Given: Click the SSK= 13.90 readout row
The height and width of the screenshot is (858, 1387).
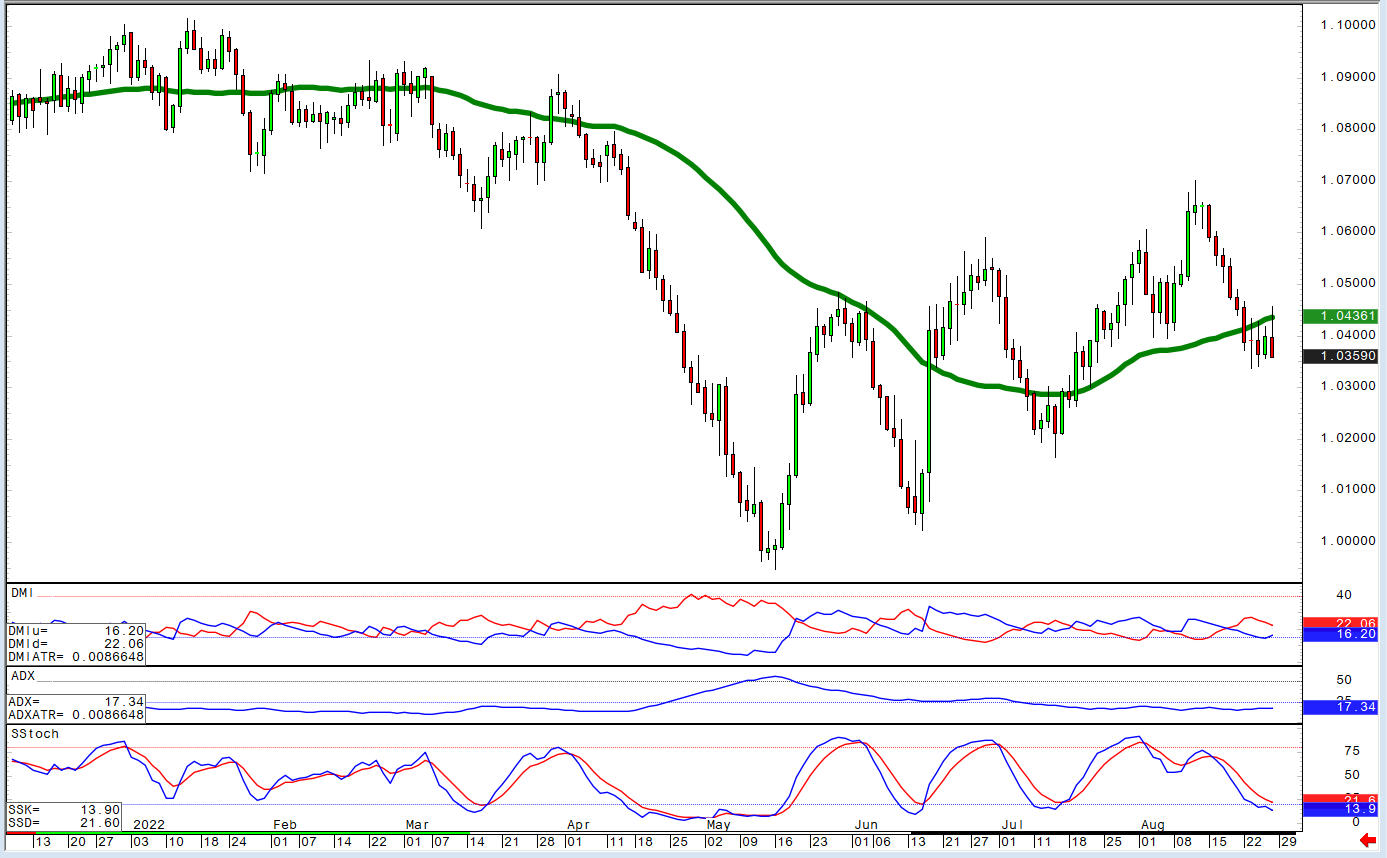Looking at the screenshot, I should (65, 808).
